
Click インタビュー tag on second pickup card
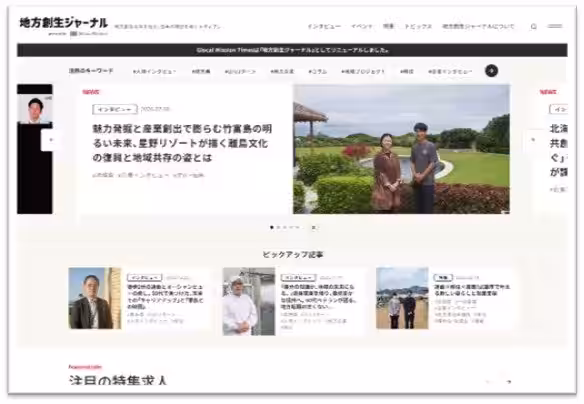[298, 278]
